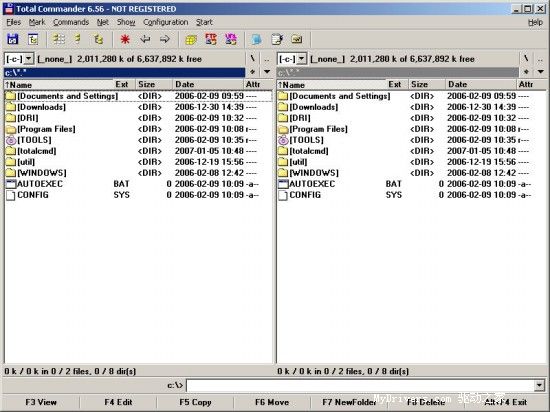Image resolution: width=550 pixels, height=412 pixels.
Task: Click the Alt+F4 Exit button
Action: click(506, 402)
